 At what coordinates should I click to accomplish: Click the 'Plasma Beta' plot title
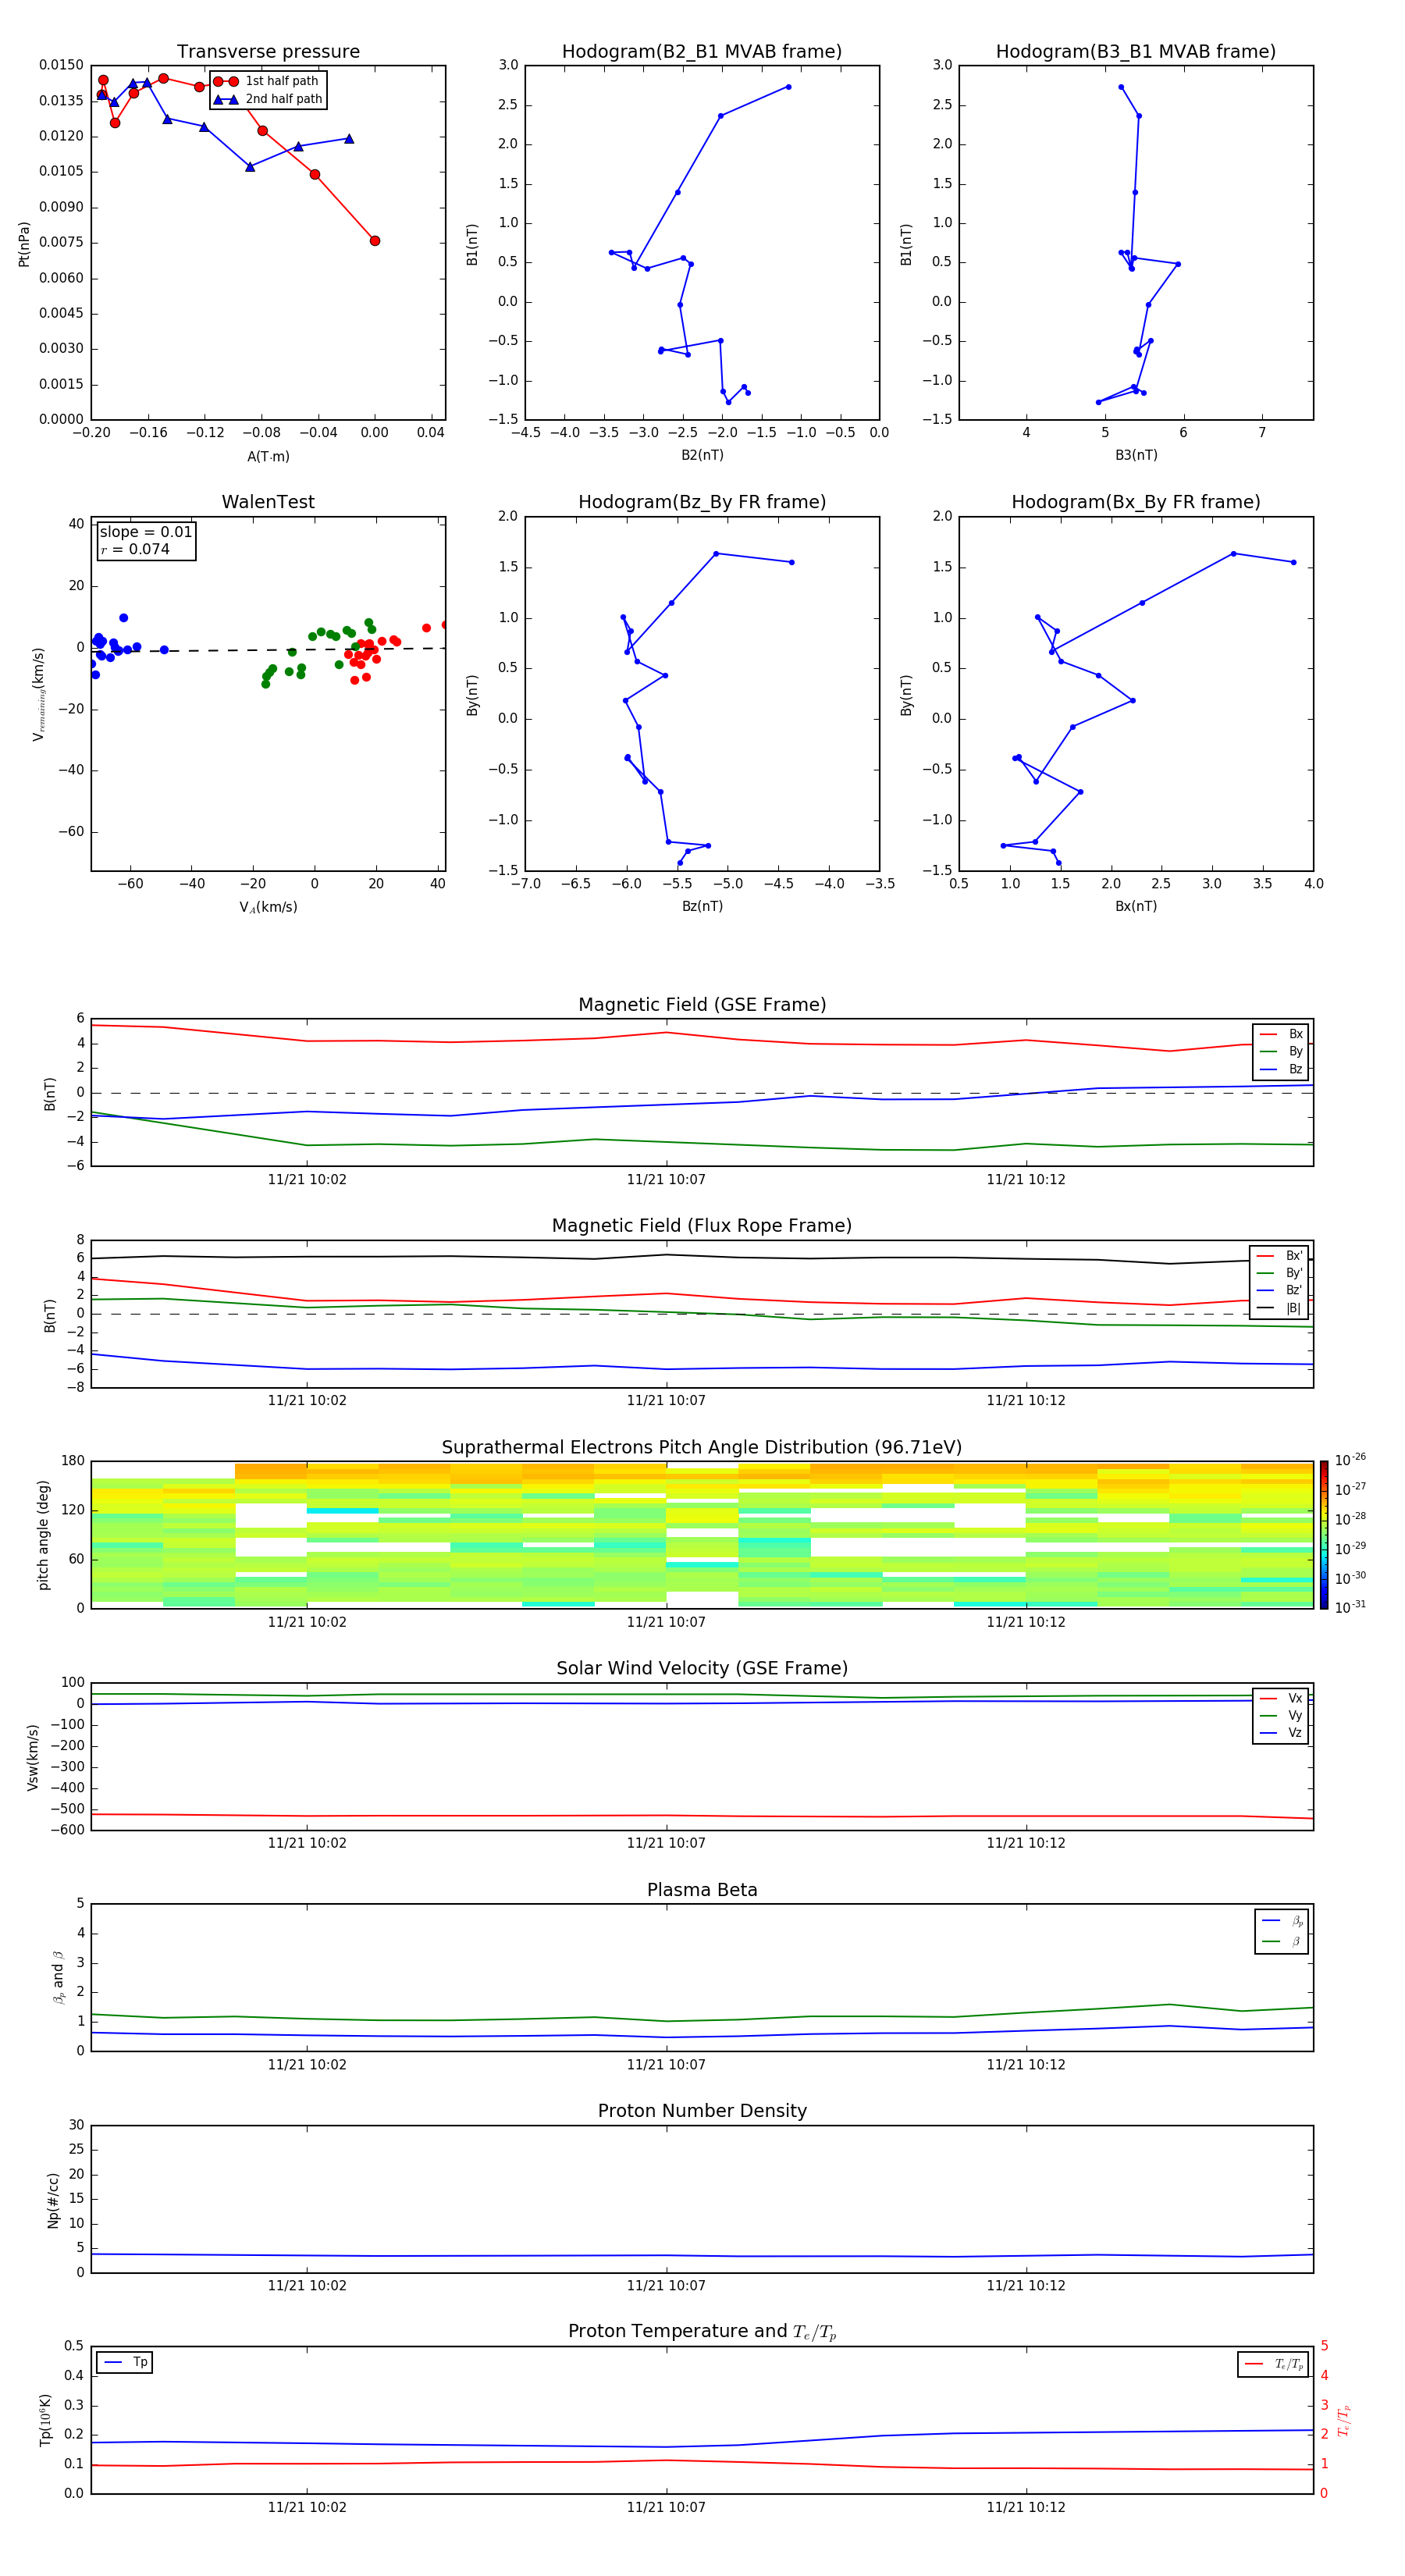tap(702, 1890)
